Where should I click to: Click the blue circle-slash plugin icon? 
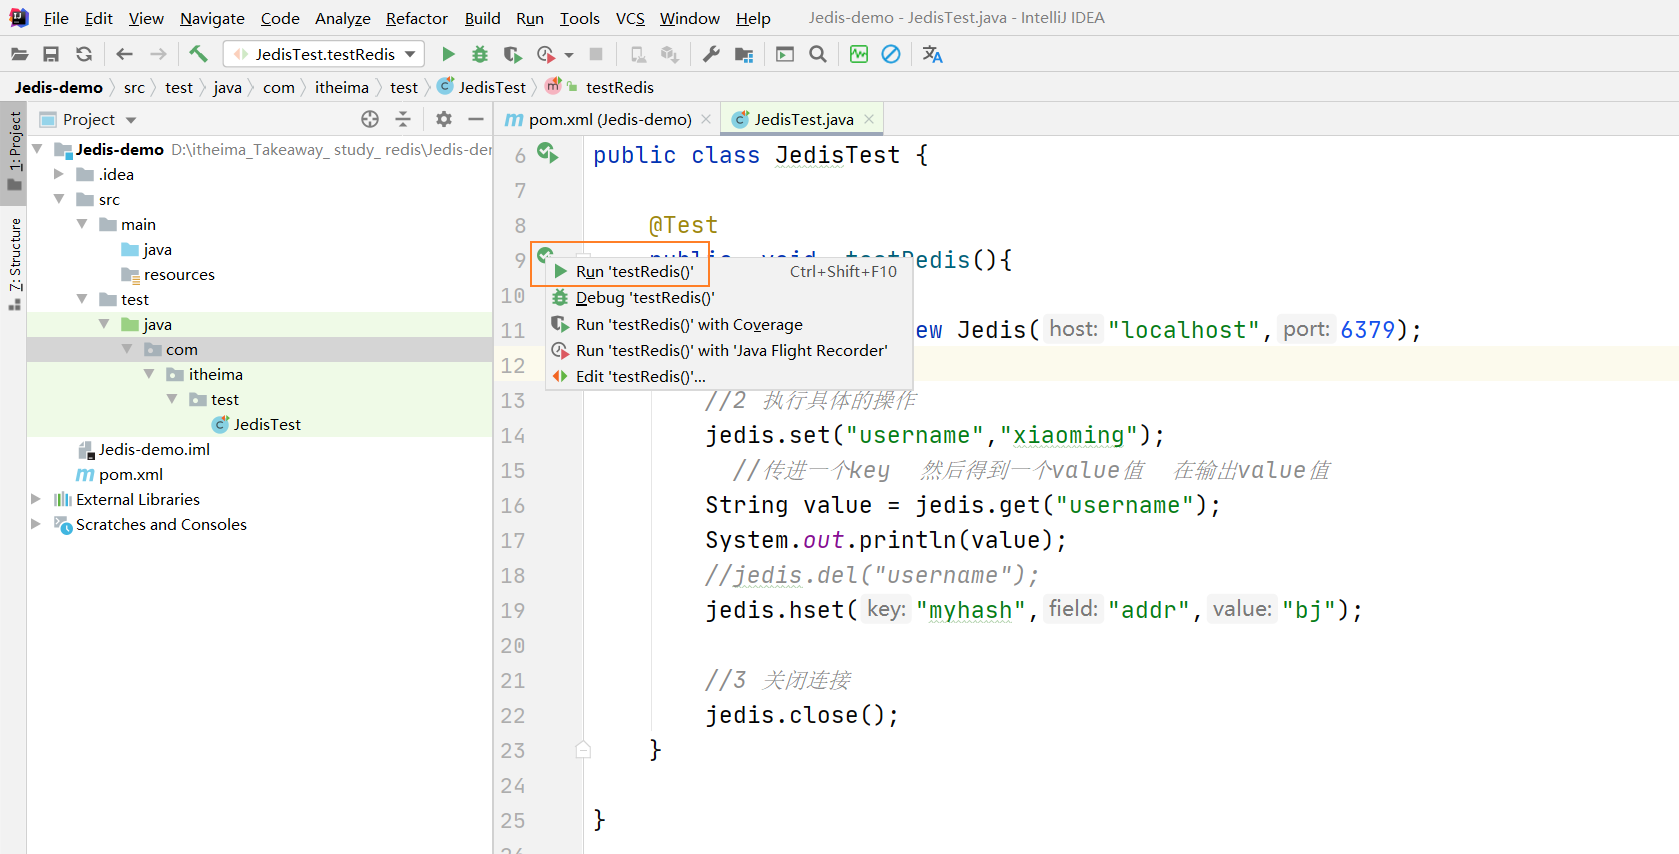click(891, 54)
